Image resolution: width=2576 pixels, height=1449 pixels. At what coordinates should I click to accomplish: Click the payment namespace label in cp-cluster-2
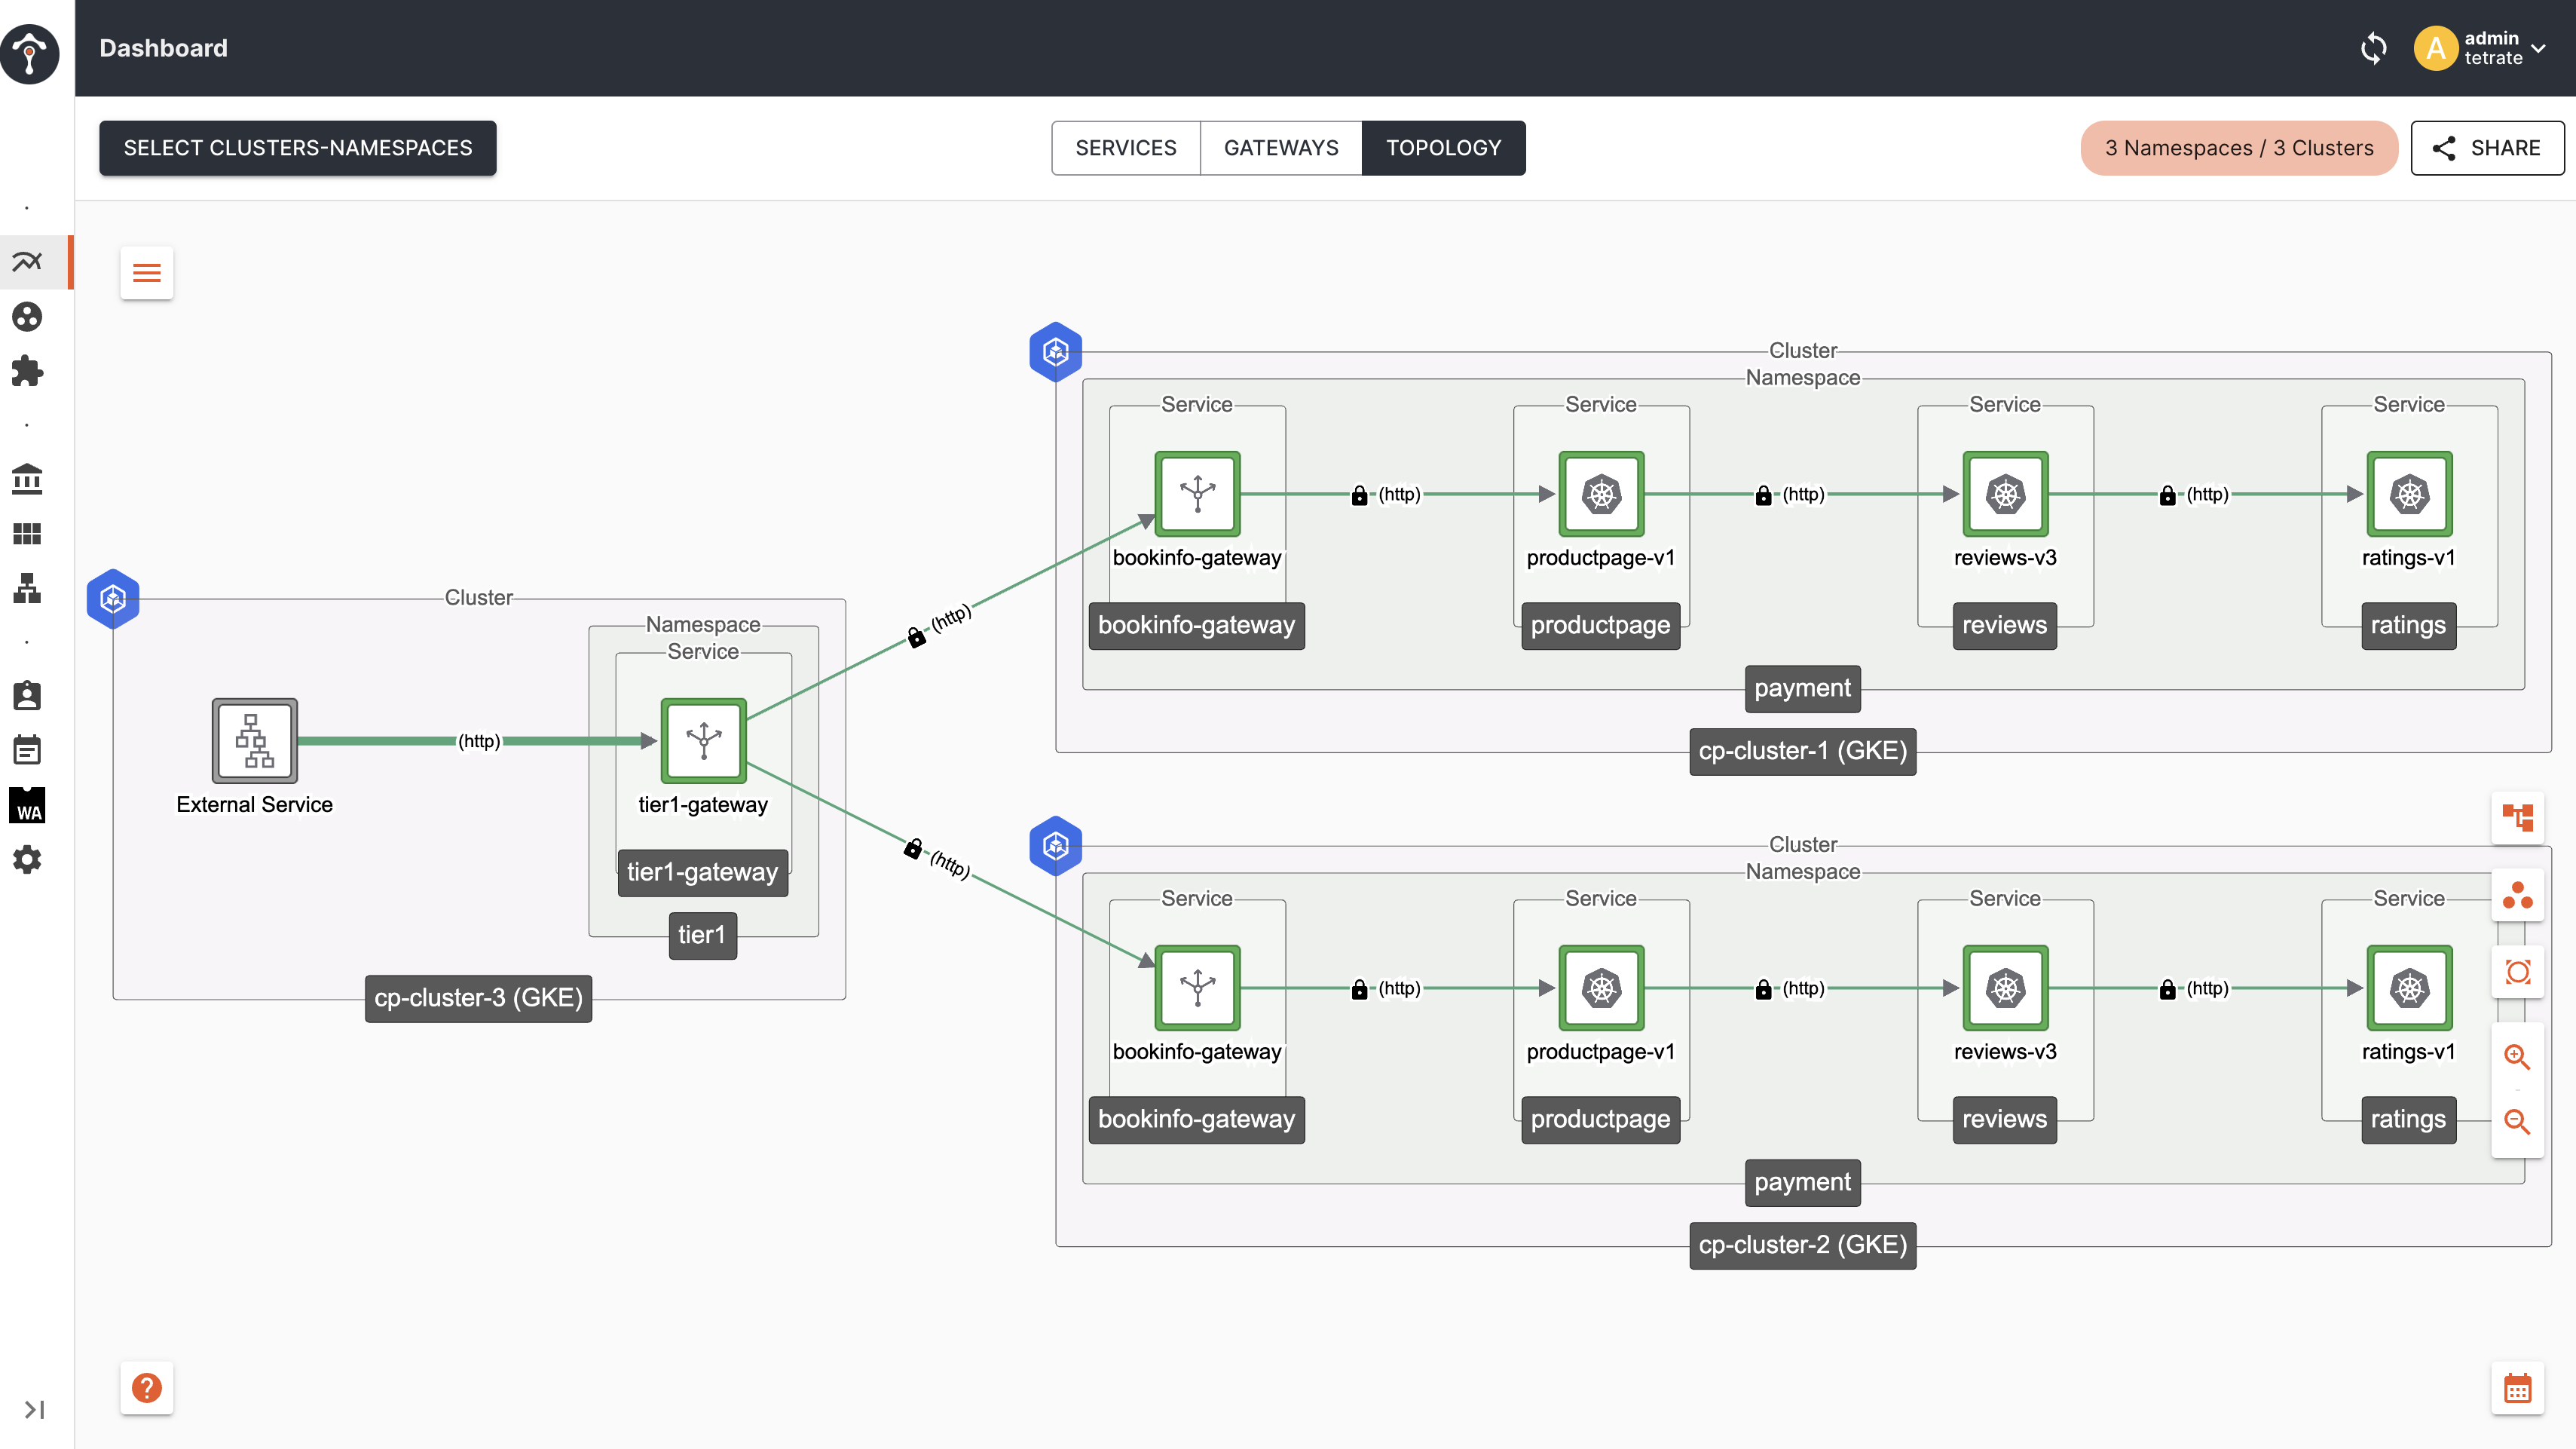click(1802, 1182)
